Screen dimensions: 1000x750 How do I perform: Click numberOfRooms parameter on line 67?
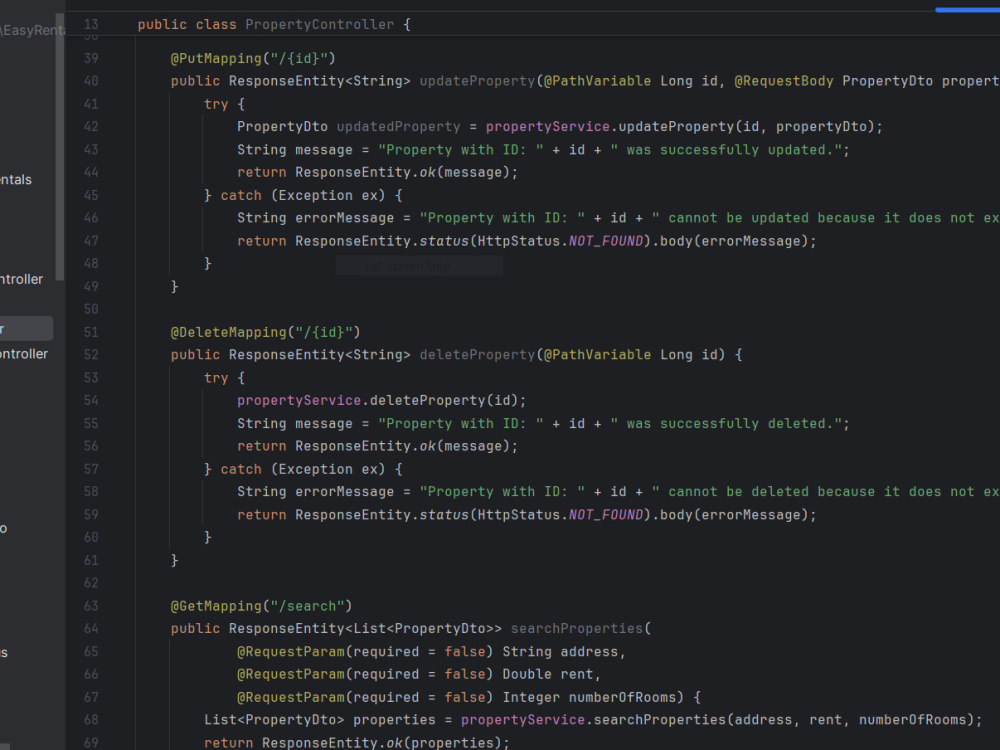[x=622, y=697]
